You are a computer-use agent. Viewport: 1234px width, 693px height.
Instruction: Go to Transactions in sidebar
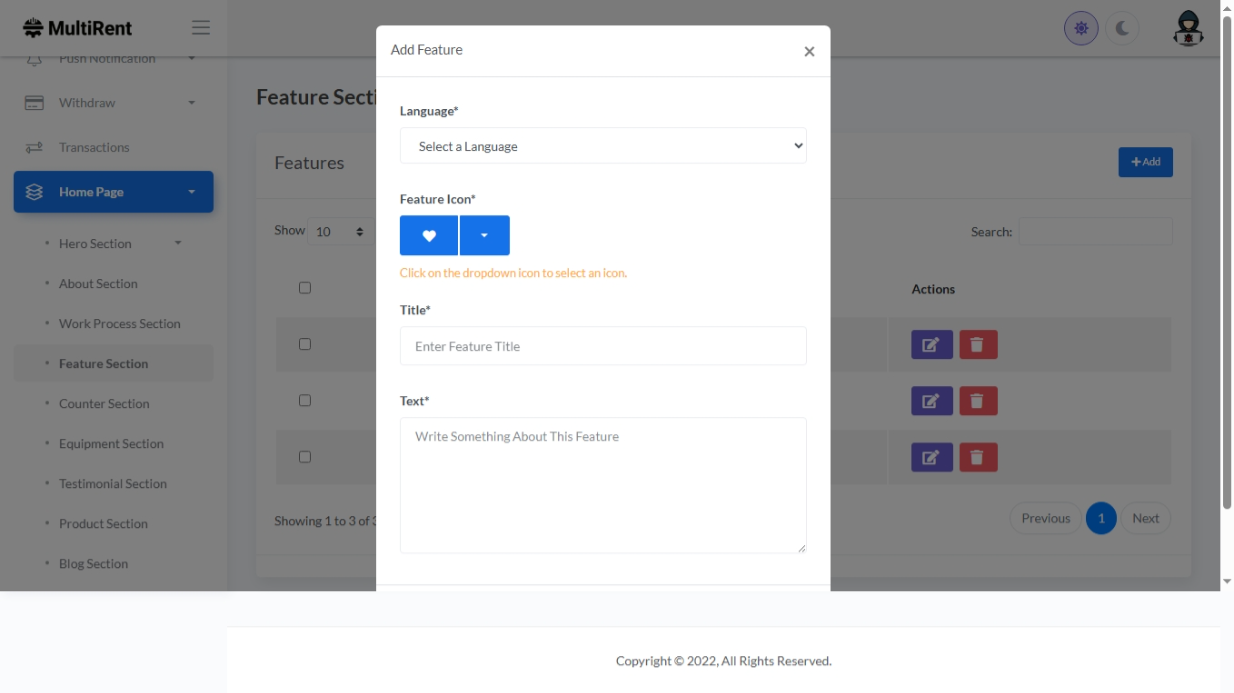[94, 148]
